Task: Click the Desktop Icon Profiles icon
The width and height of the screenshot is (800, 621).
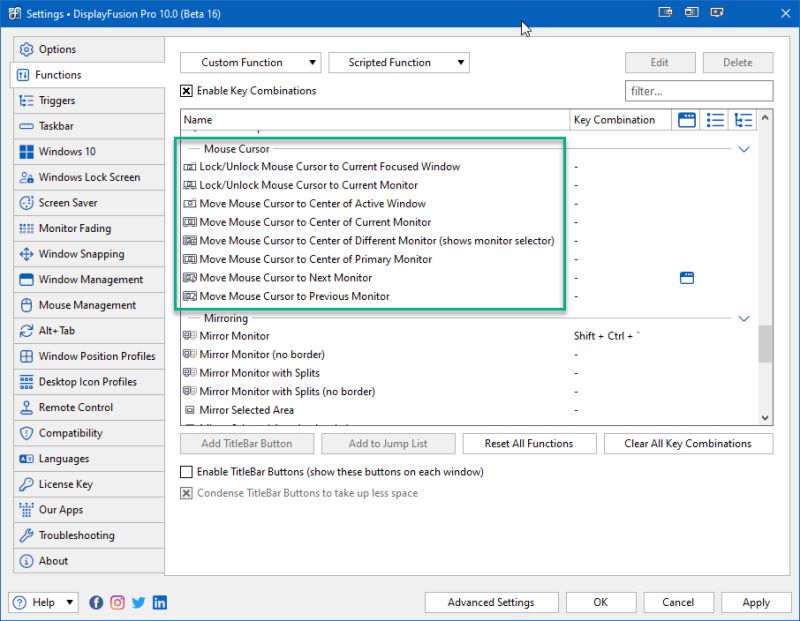Action: coord(27,382)
